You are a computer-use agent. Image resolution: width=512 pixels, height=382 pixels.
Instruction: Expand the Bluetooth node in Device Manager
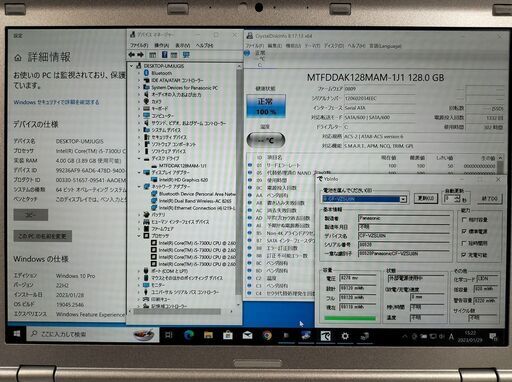[x=139, y=73]
